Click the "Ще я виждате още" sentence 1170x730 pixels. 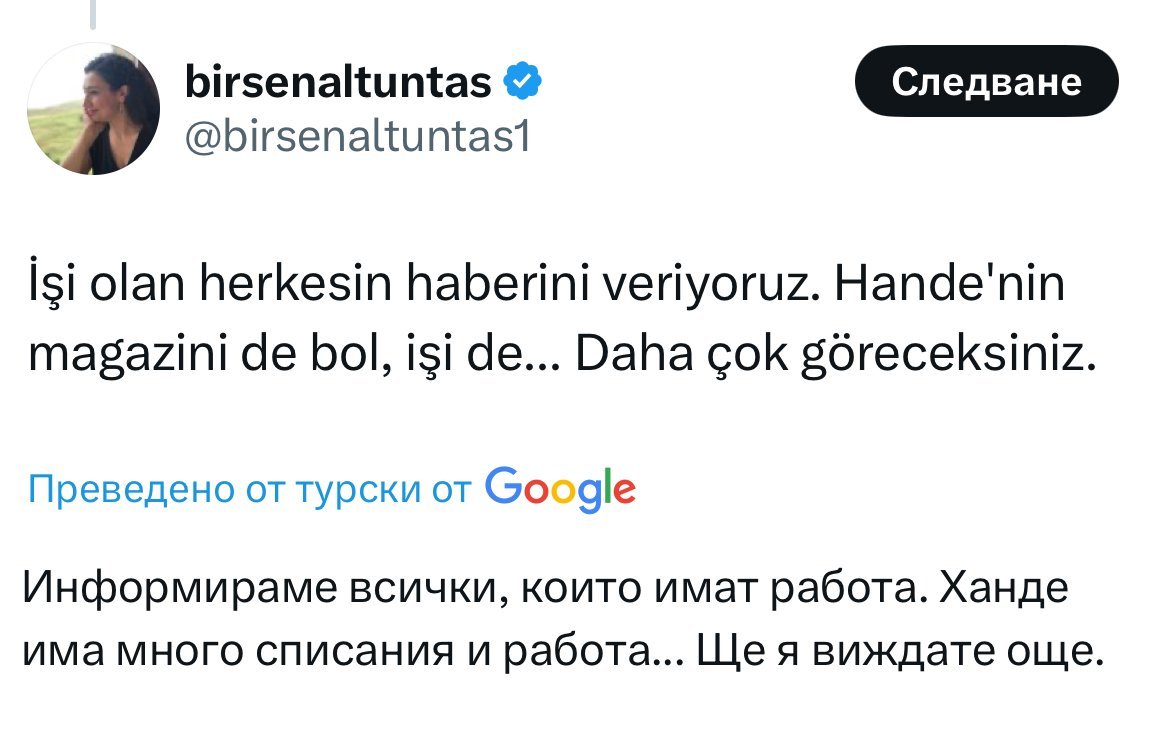[899, 652]
